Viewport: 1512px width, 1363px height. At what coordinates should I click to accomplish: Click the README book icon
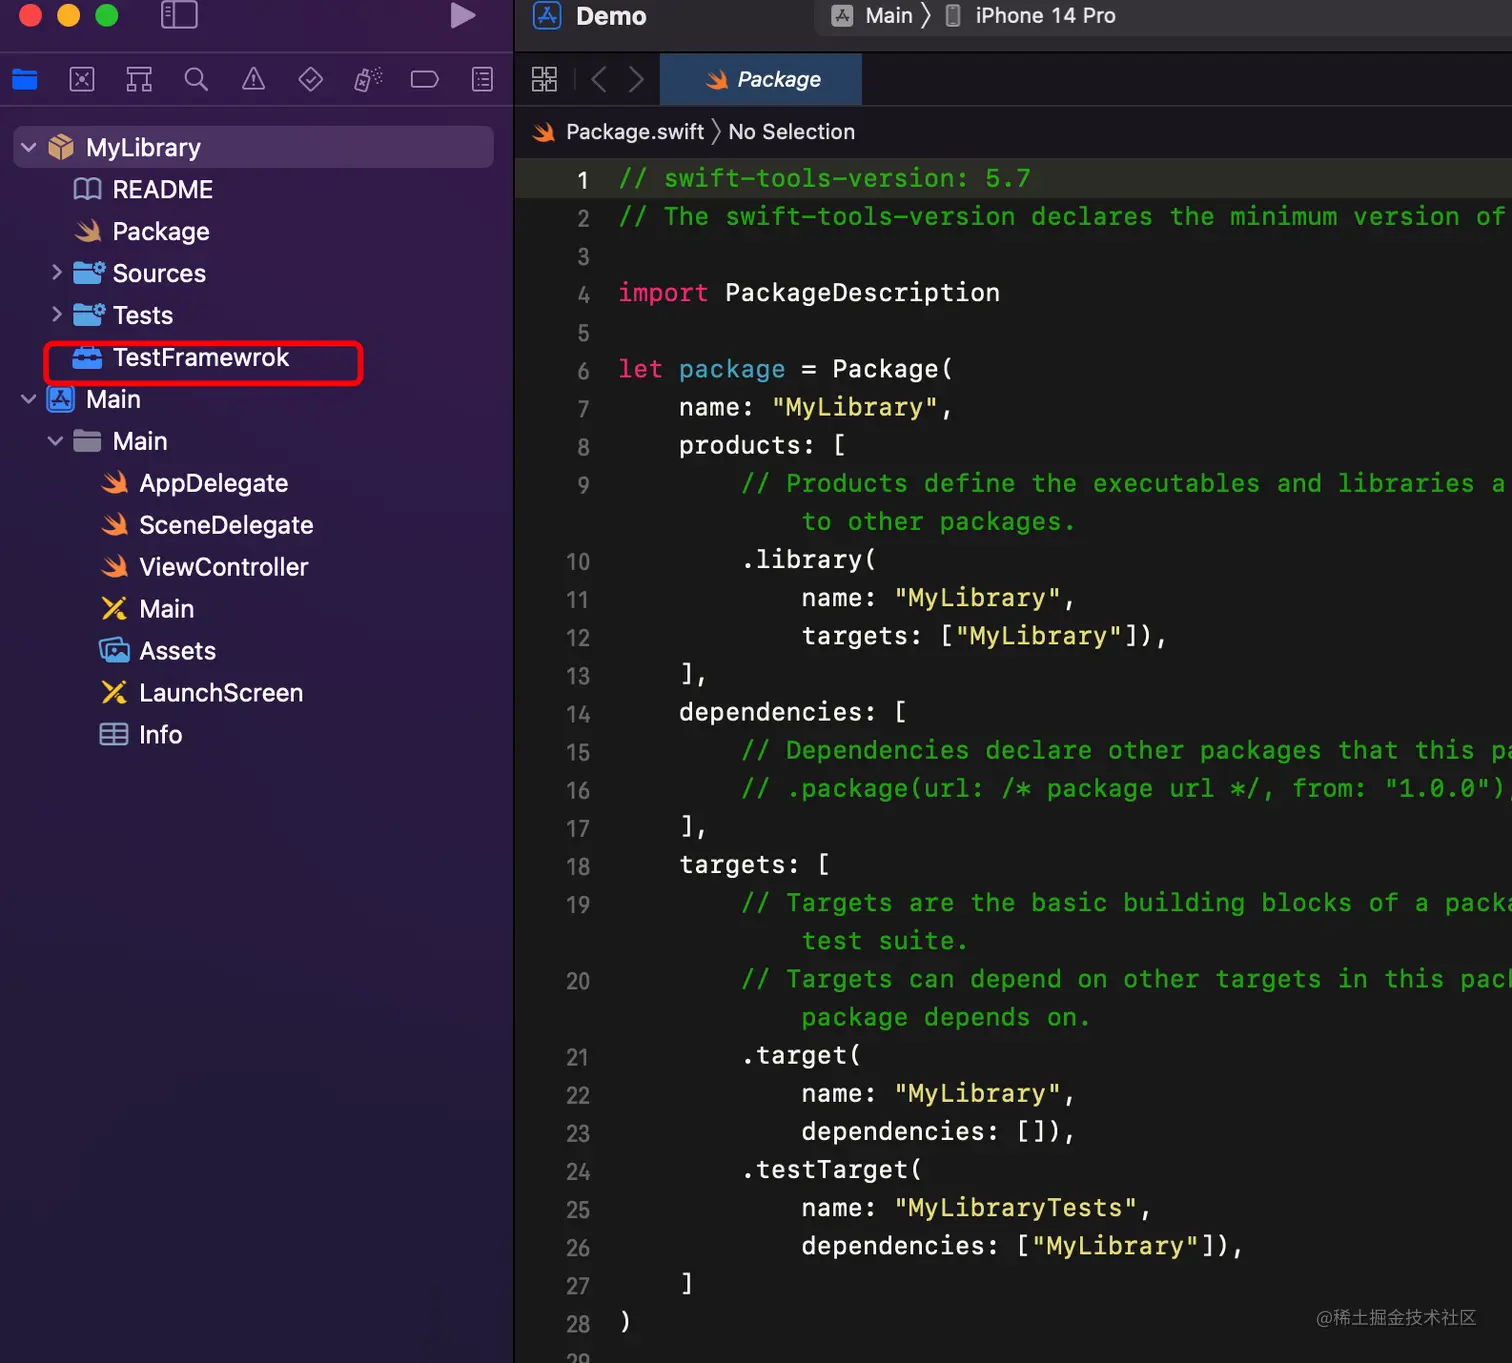[x=87, y=189]
